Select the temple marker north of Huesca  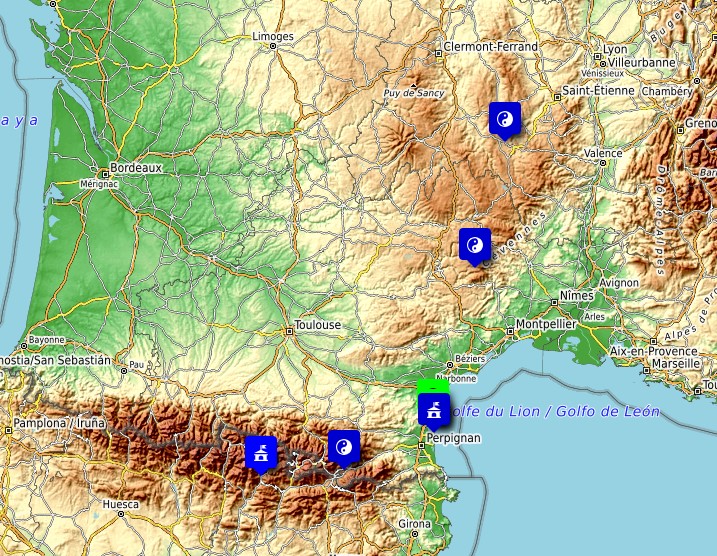(260, 453)
